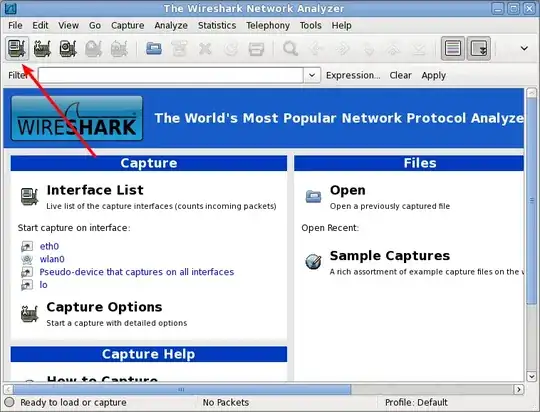Click inside the display filter input field
Image resolution: width=540 pixels, height=412 pixels.
click(x=170, y=75)
